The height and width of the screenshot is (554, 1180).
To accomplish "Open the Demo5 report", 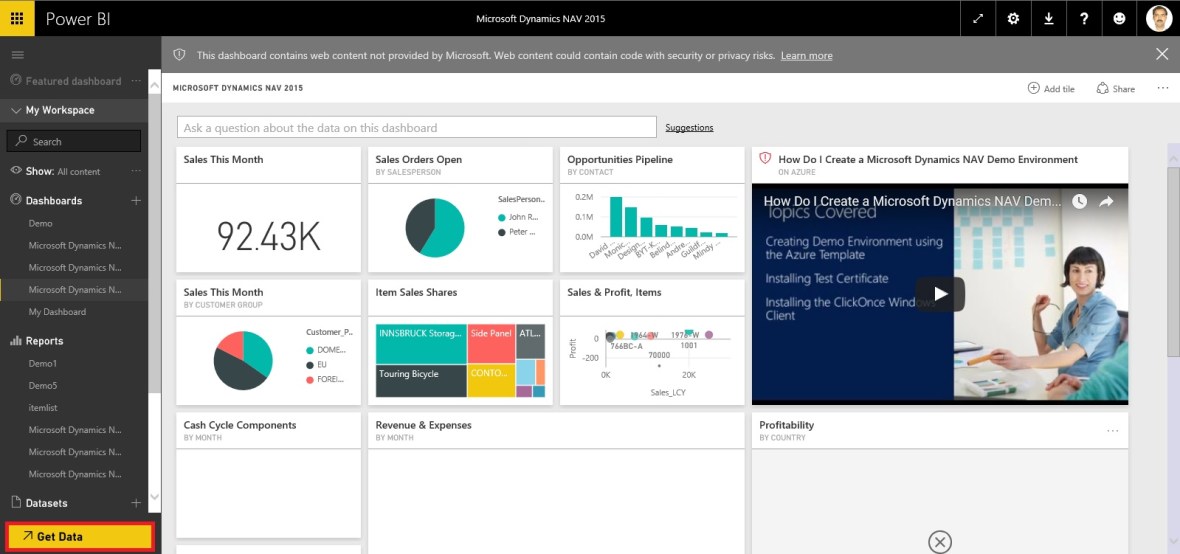I will [43, 385].
